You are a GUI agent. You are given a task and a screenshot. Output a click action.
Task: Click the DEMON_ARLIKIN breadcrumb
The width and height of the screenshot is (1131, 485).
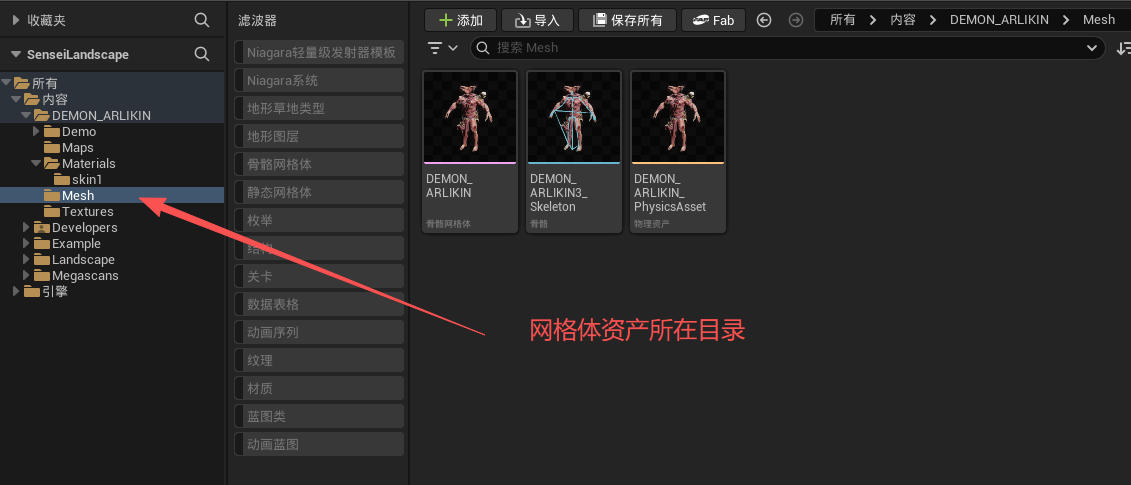999,20
